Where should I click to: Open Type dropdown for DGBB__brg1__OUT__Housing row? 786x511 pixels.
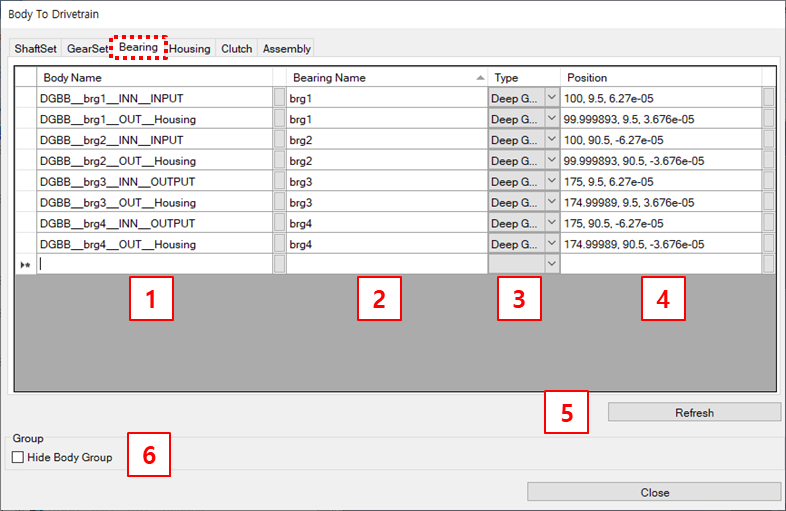point(552,118)
